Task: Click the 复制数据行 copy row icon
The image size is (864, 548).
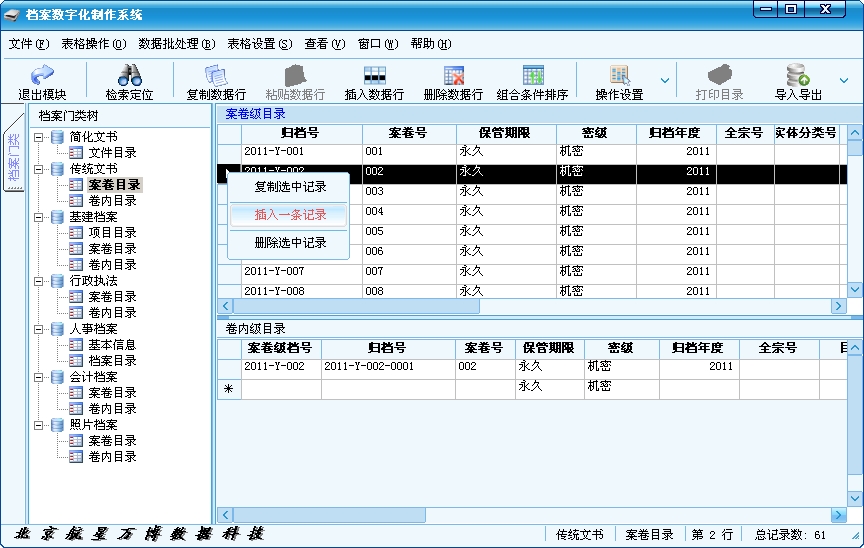Action: pyautogui.click(x=216, y=82)
